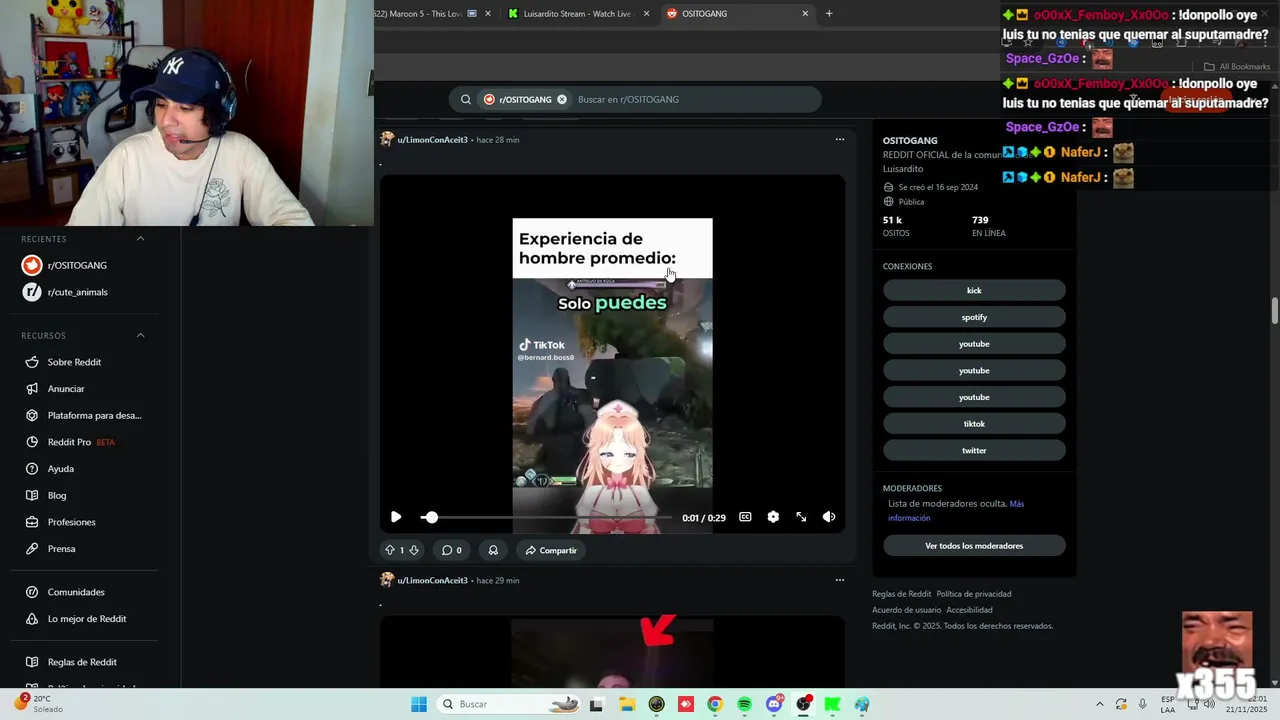Image resolution: width=1280 pixels, height=720 pixels.
Task: Click second post video thumbnail
Action: tap(612, 652)
